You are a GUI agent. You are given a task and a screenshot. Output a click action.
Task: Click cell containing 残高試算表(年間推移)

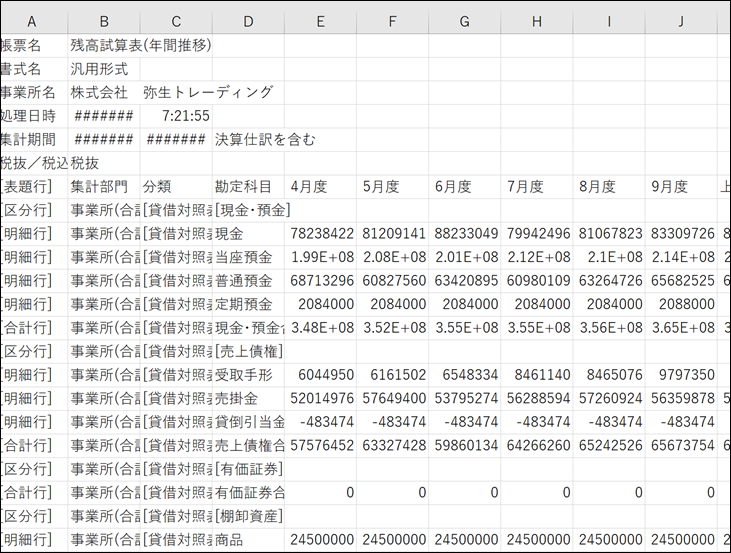click(x=141, y=45)
